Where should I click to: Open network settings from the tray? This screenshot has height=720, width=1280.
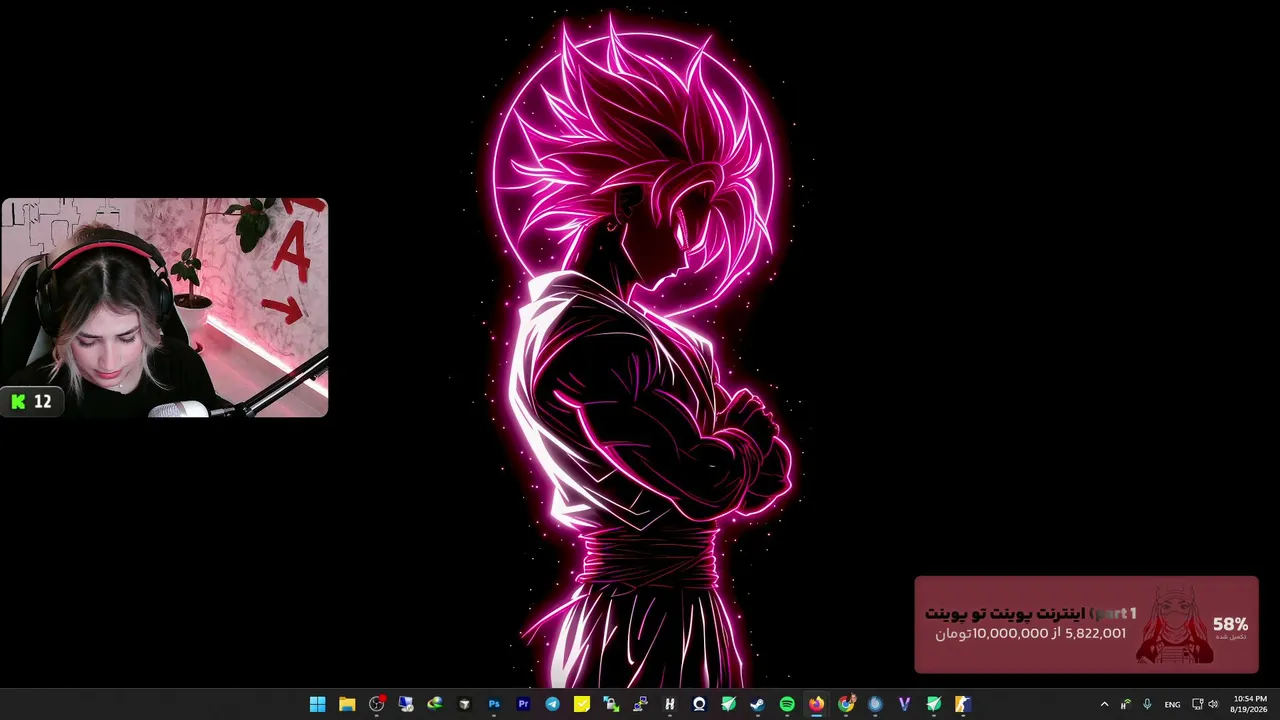(1197, 704)
